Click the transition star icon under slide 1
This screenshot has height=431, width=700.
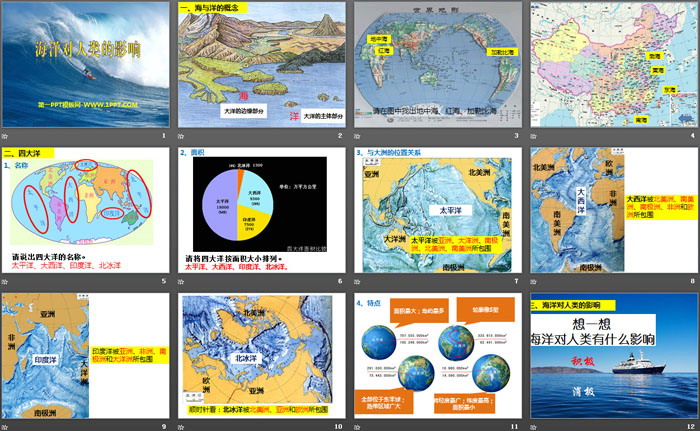[x=6, y=134]
